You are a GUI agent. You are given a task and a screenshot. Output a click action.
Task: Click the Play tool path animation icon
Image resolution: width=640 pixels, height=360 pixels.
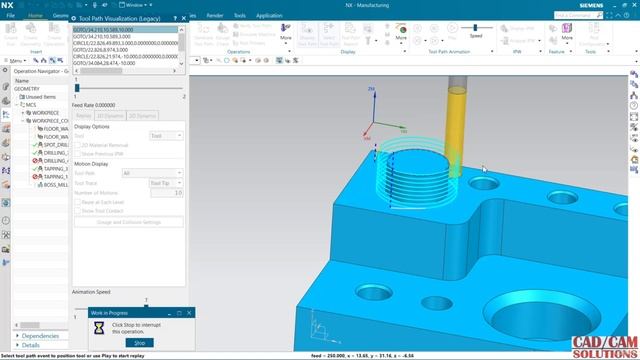pyautogui.click(x=452, y=31)
